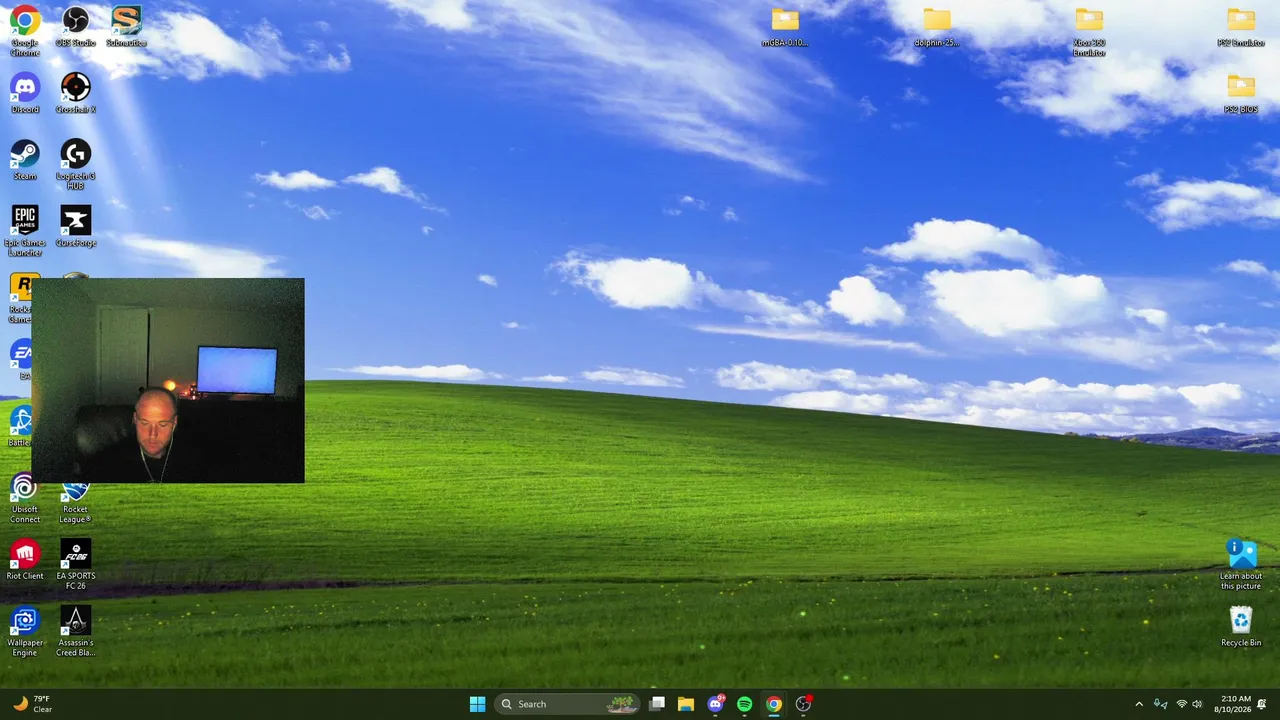
Task: Select the mGBA folder on the desktop
Action: click(x=785, y=27)
